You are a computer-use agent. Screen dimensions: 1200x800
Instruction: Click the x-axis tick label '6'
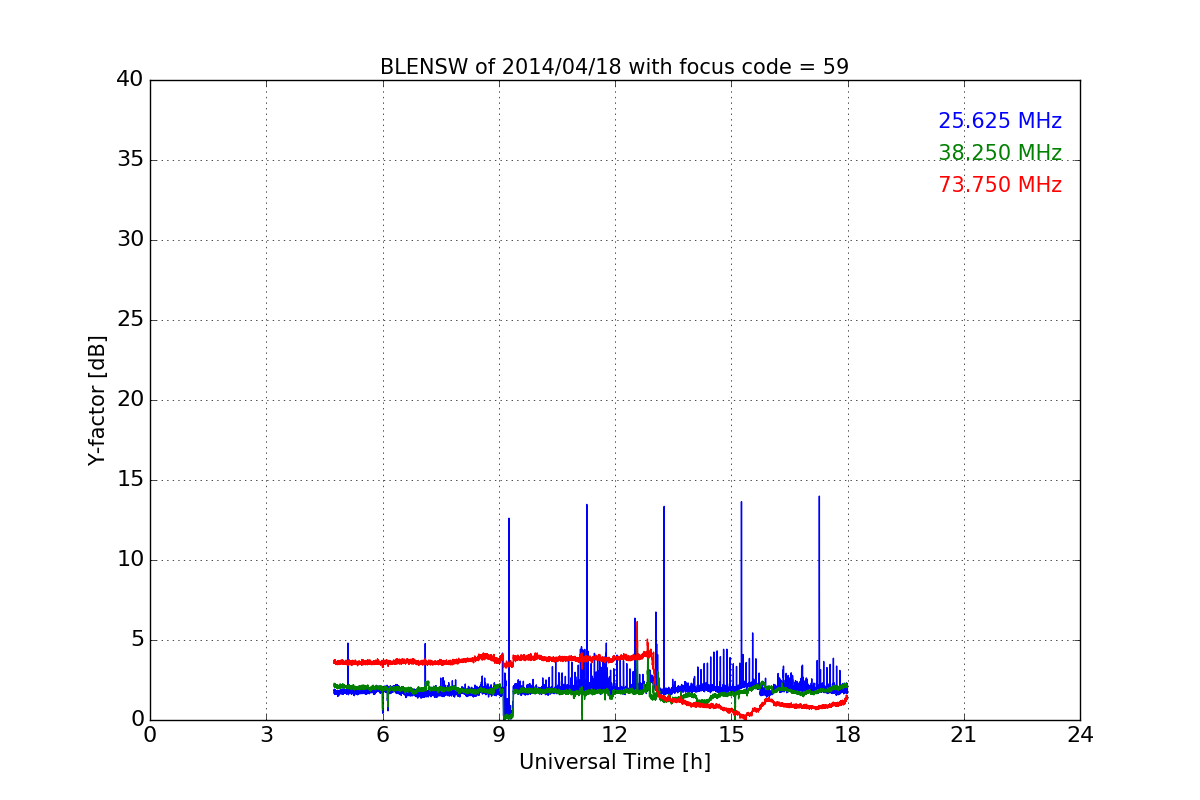point(382,735)
